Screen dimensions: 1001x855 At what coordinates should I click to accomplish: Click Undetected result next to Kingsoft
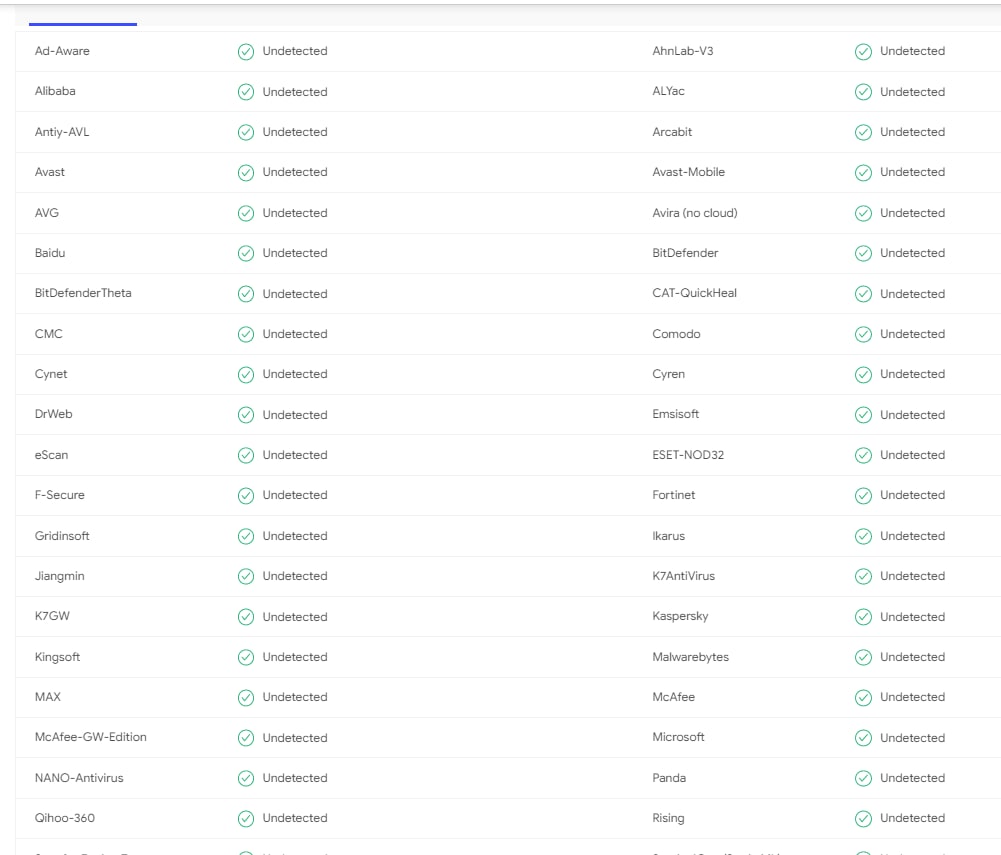coord(295,657)
